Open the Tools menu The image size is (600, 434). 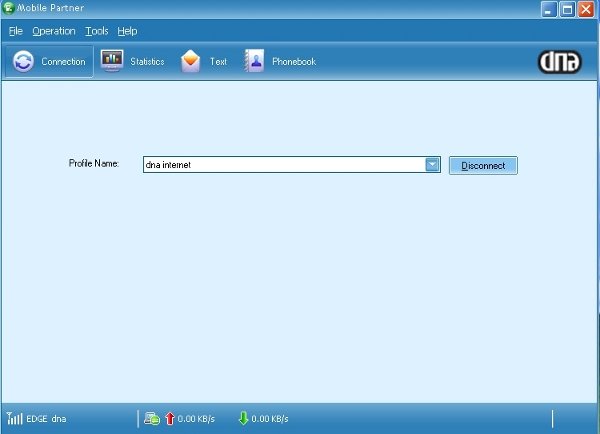coord(97,31)
